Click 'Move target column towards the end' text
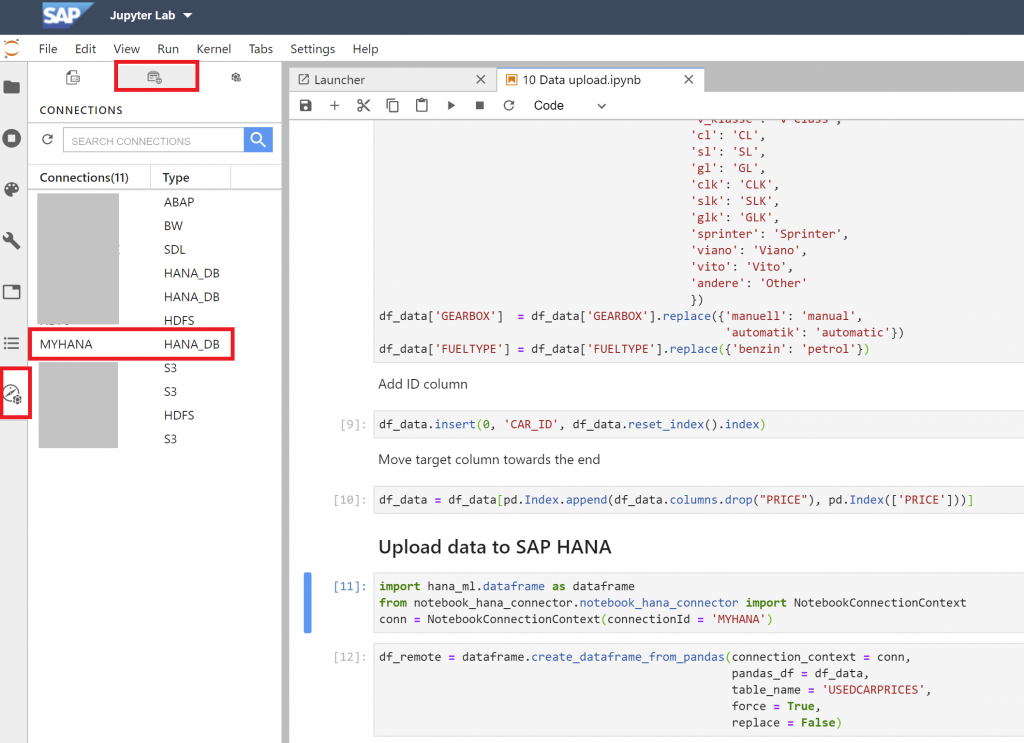This screenshot has height=743, width=1024. pos(488,460)
